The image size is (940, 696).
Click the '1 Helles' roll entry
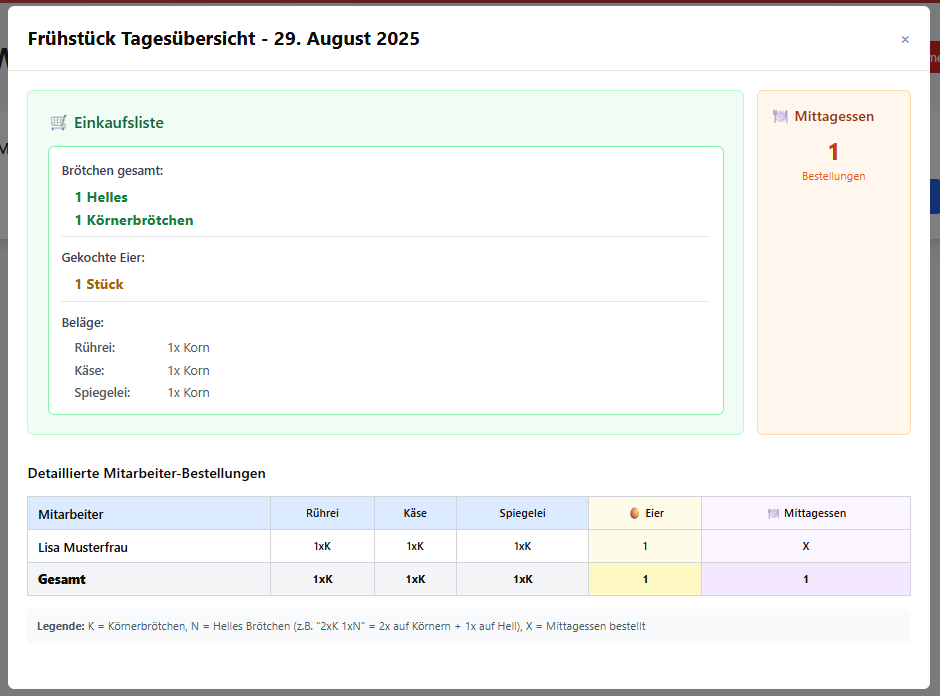pyautogui.click(x=101, y=197)
